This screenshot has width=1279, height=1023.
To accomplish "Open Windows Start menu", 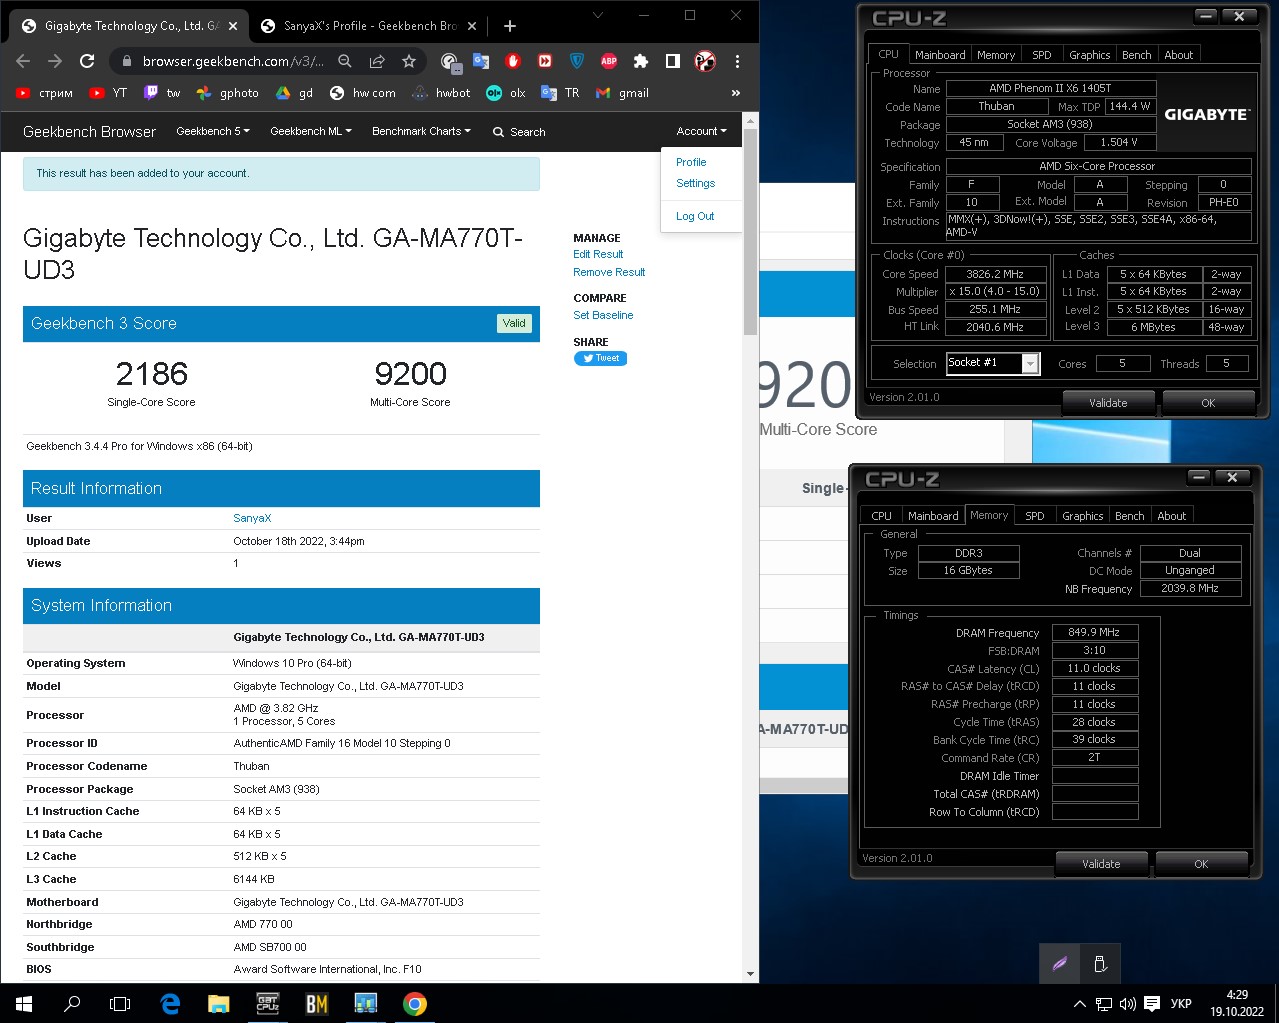I will pyautogui.click(x=24, y=1003).
